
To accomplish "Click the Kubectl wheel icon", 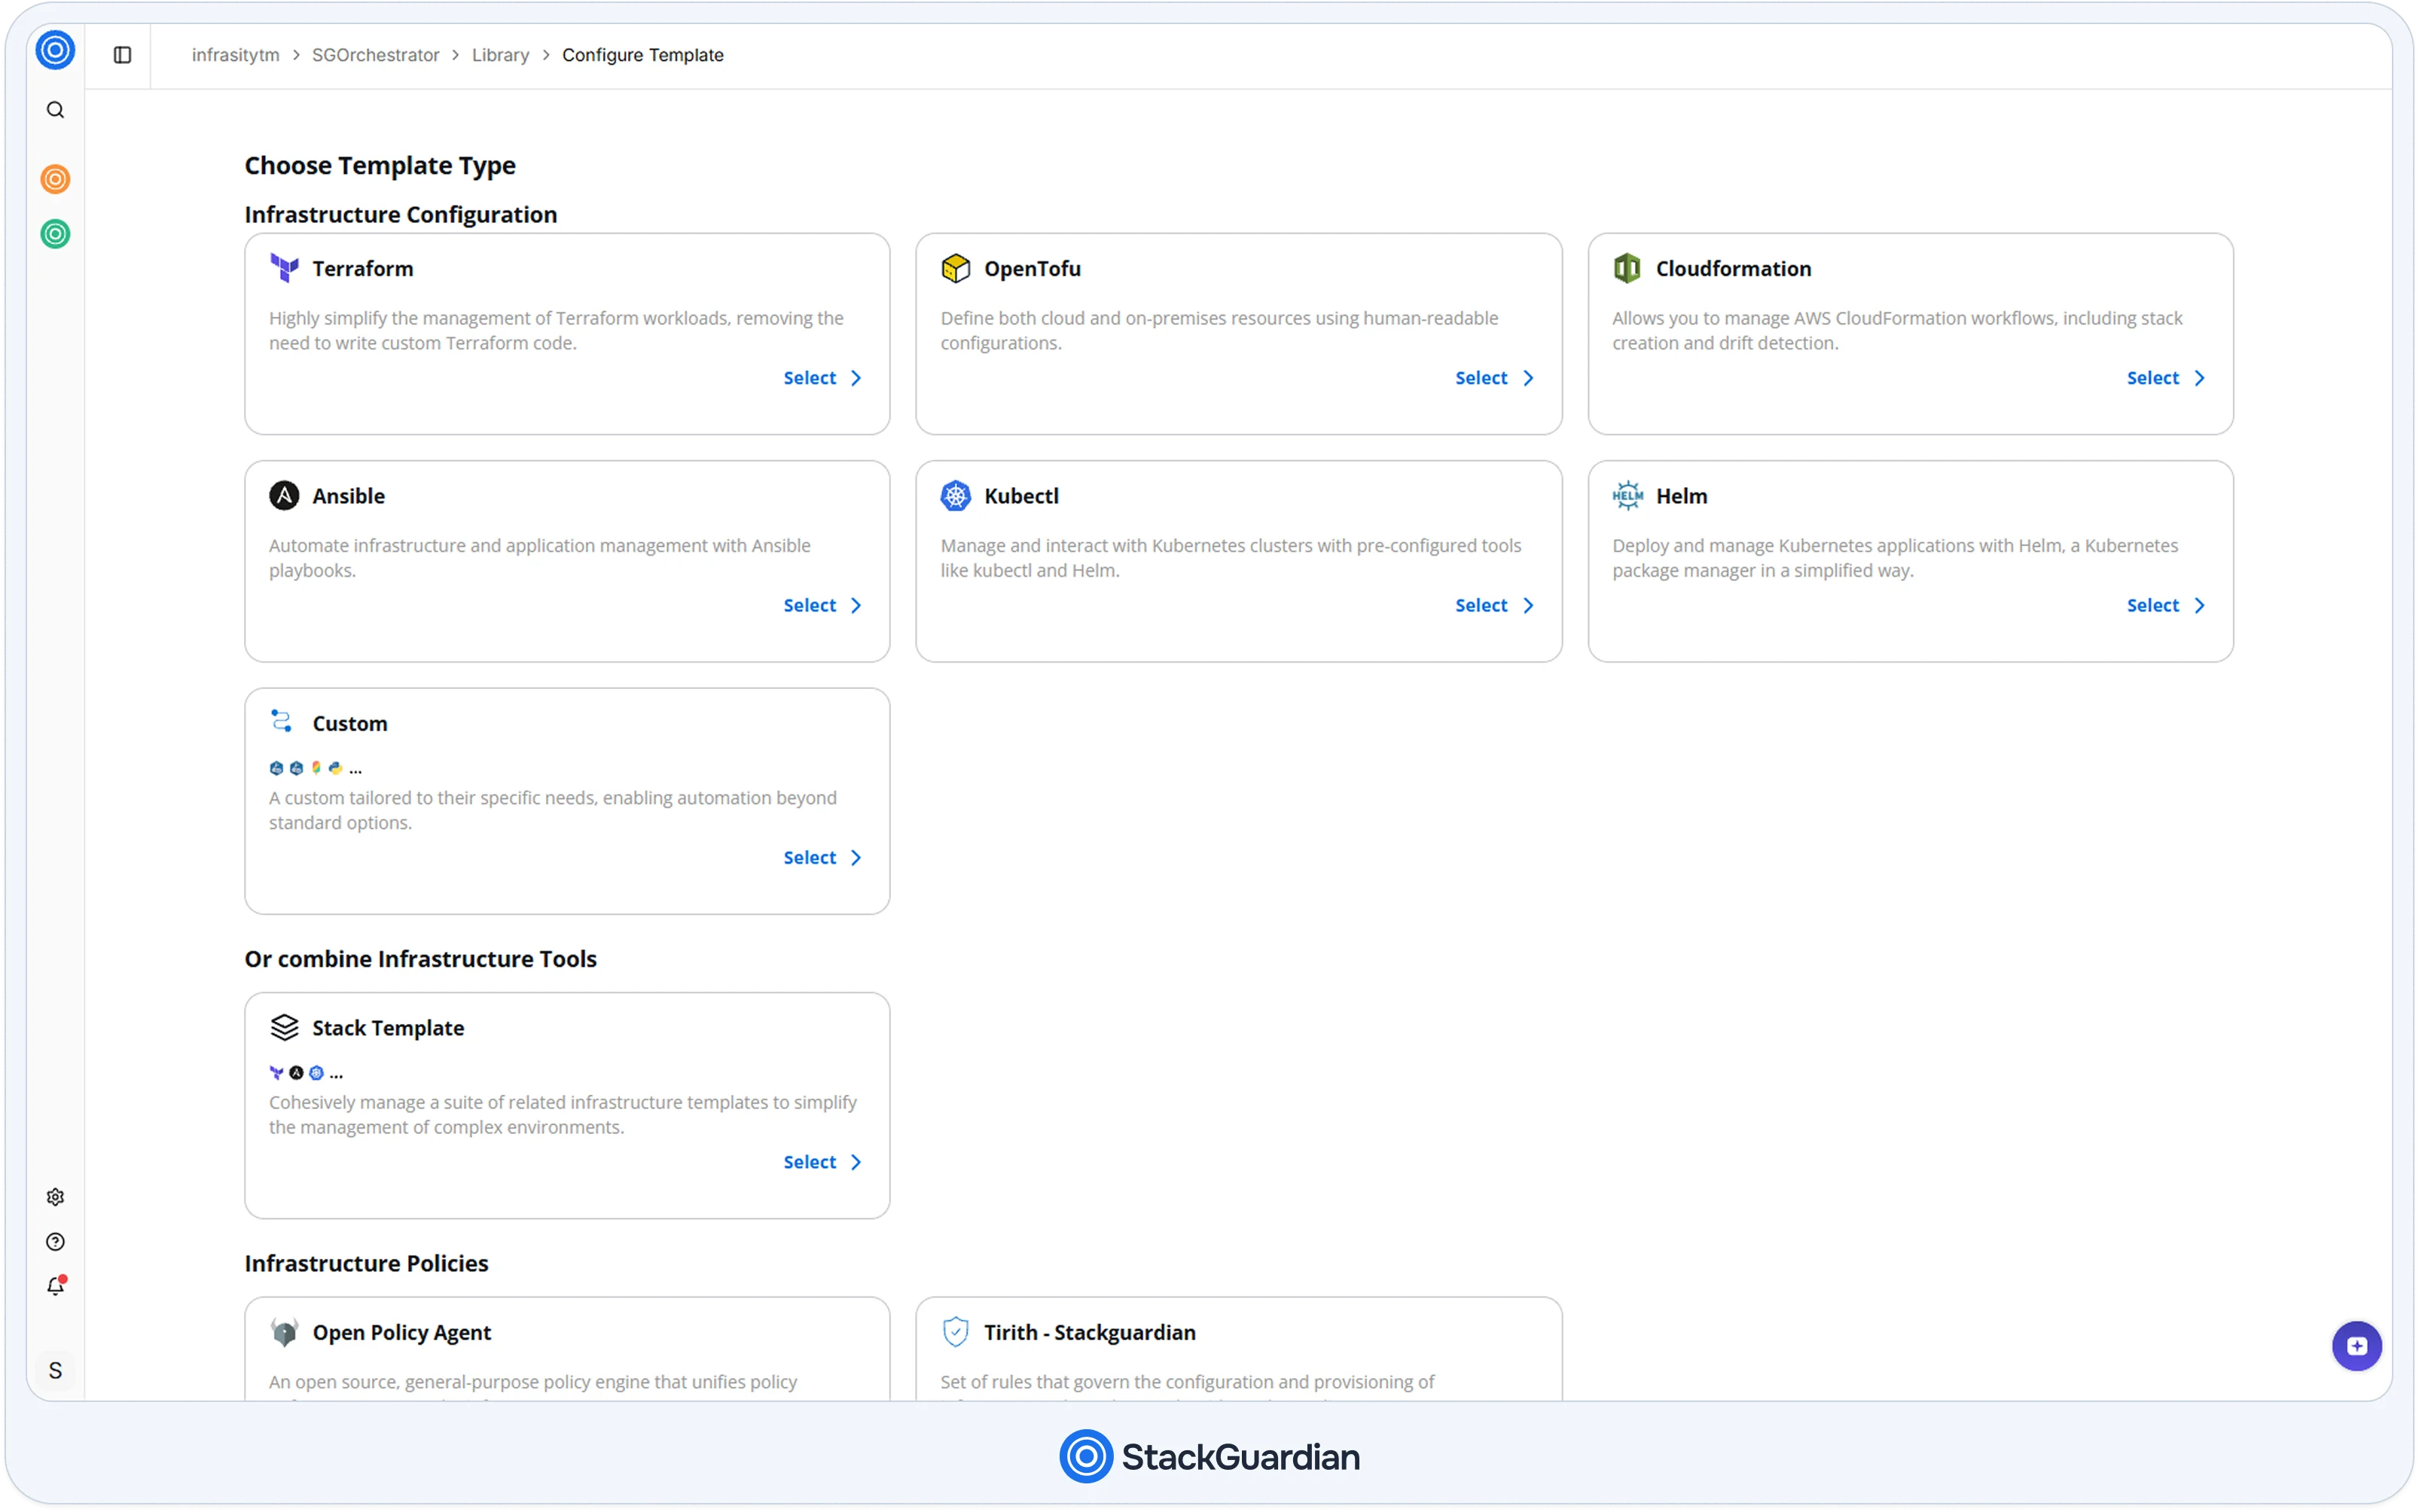I will [x=955, y=496].
